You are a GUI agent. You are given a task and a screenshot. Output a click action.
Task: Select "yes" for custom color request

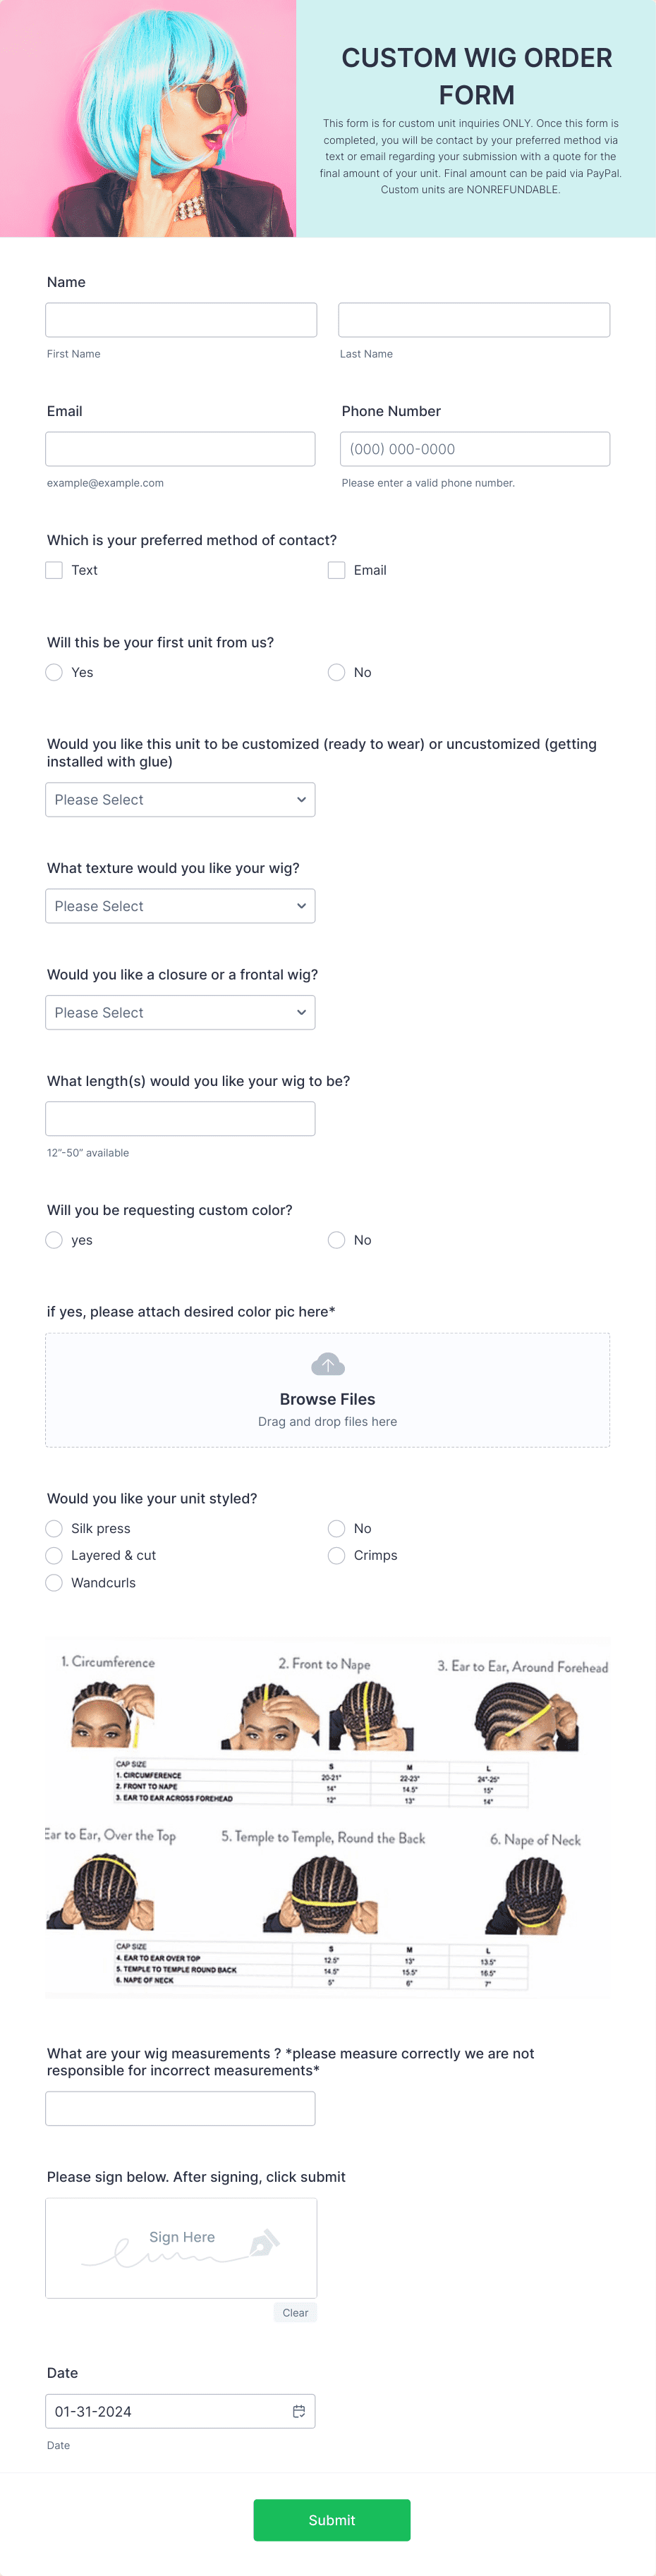coord(54,1240)
